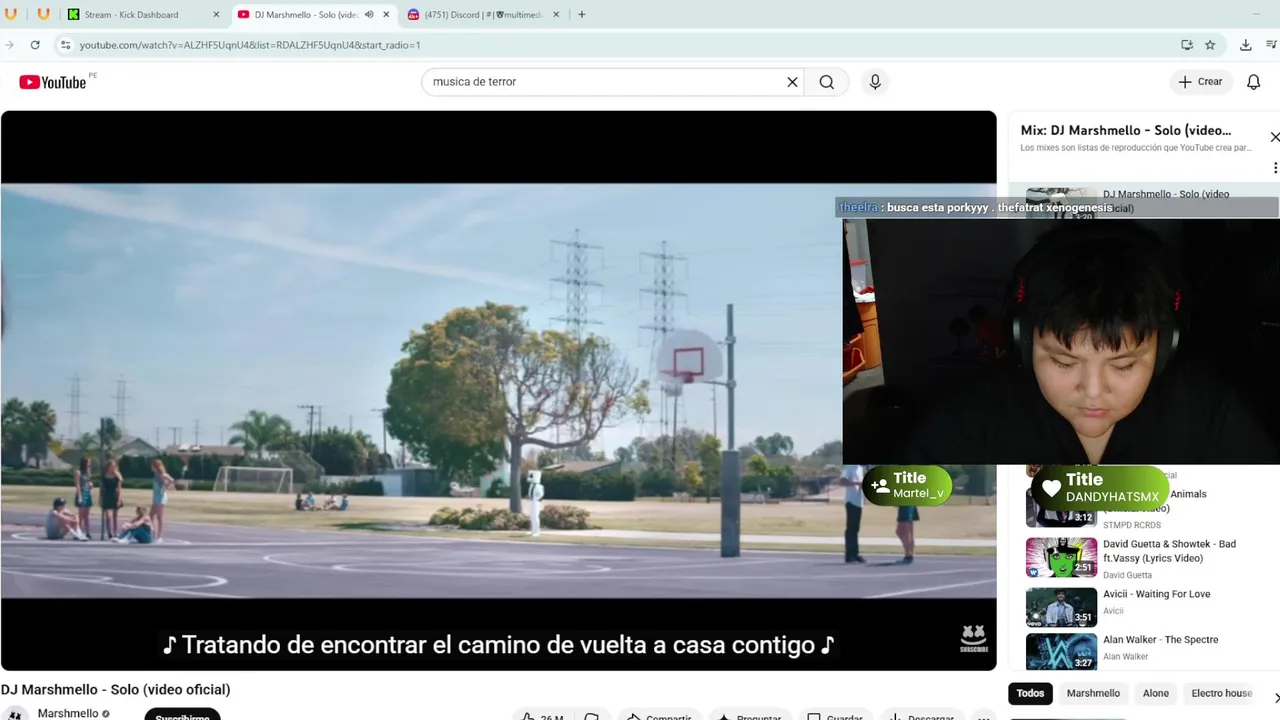1280x720 pixels.
Task: Open the browser downloads icon
Action: click(1245, 45)
